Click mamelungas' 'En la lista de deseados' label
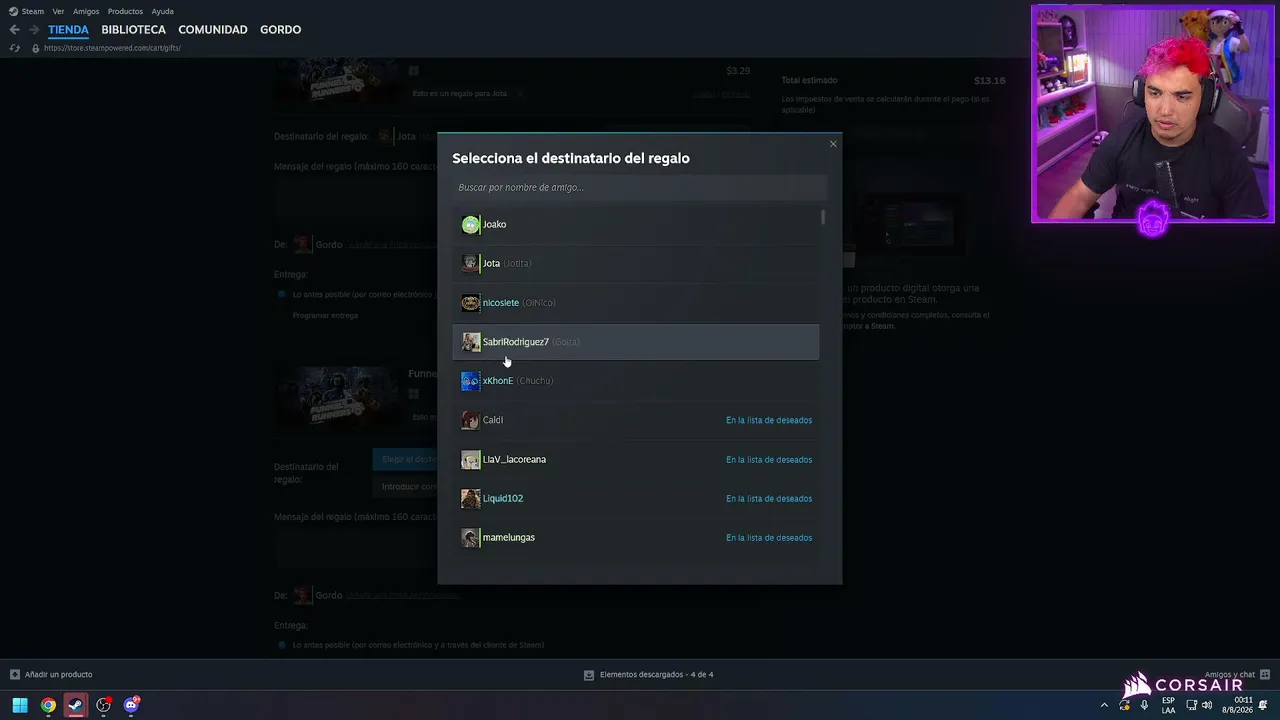 pos(769,537)
